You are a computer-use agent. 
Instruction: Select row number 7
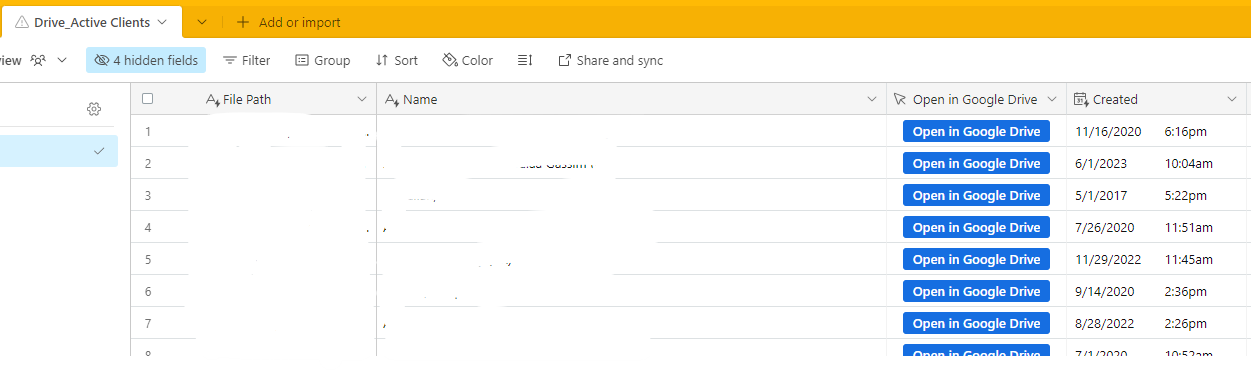click(148, 323)
